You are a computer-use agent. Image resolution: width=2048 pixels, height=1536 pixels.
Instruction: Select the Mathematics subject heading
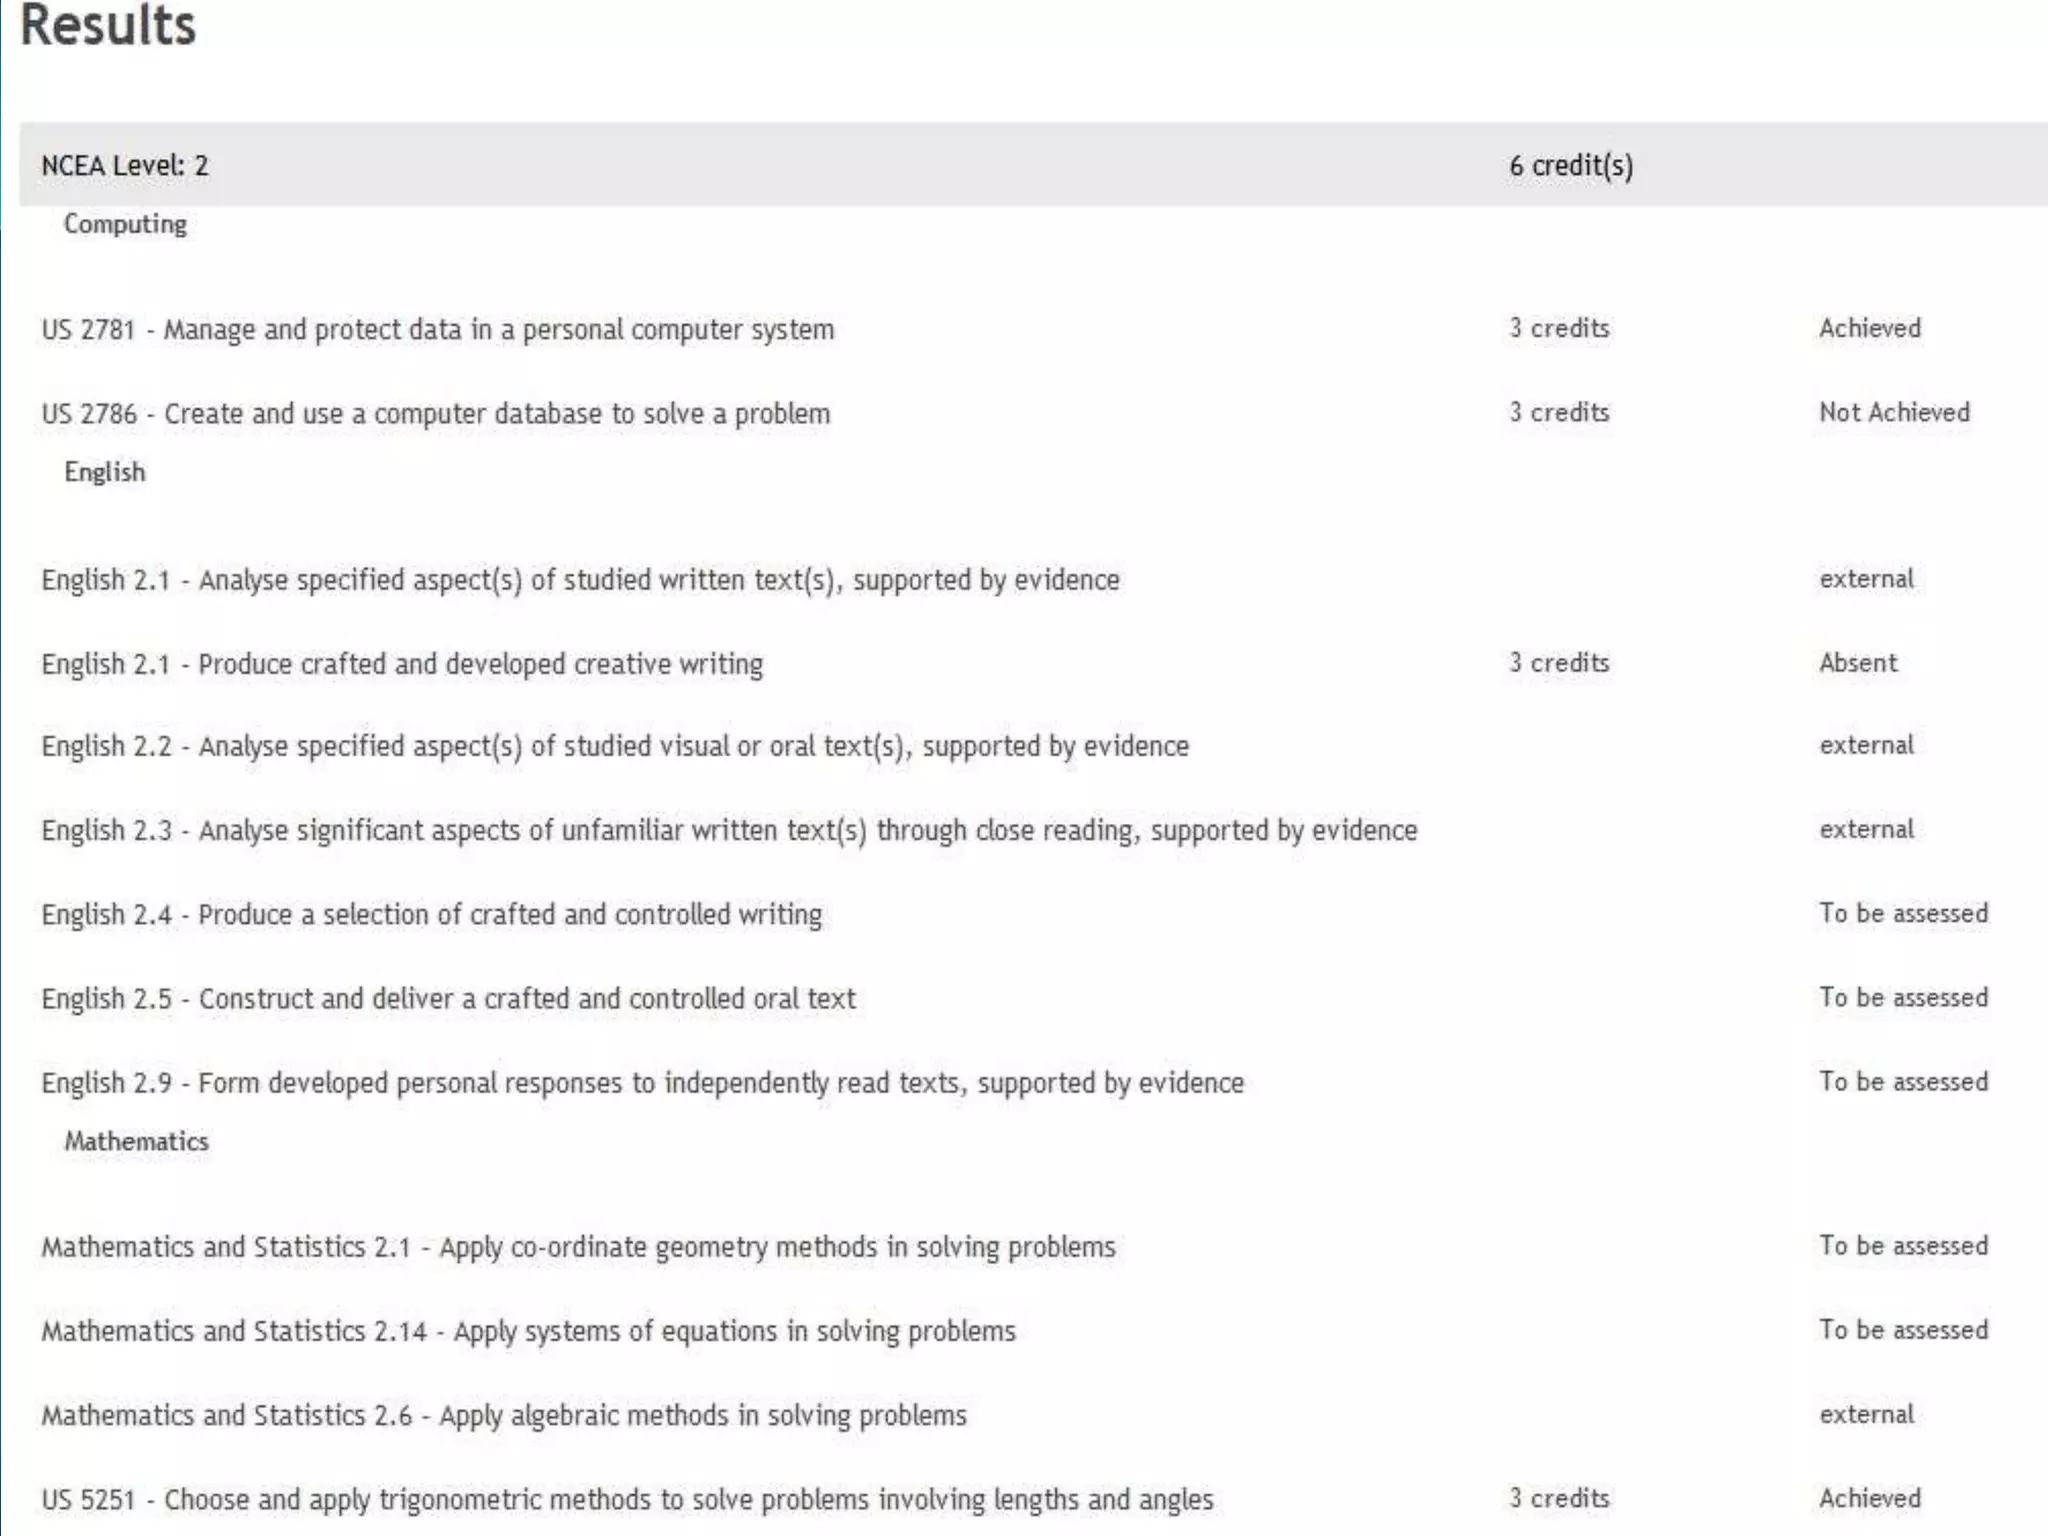click(x=136, y=1141)
